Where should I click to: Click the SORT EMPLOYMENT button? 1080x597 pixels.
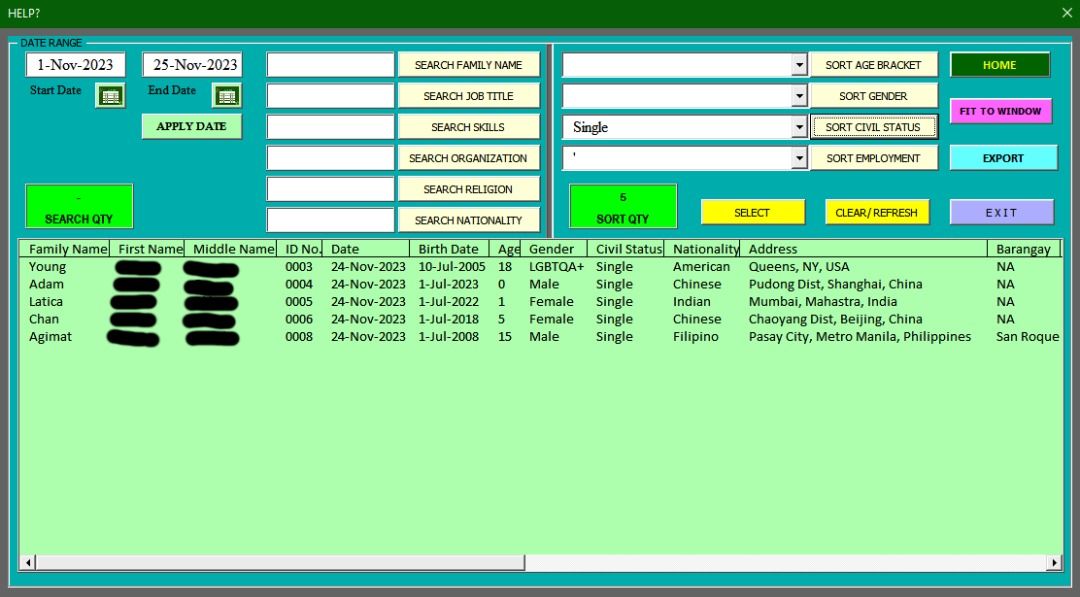click(874, 158)
